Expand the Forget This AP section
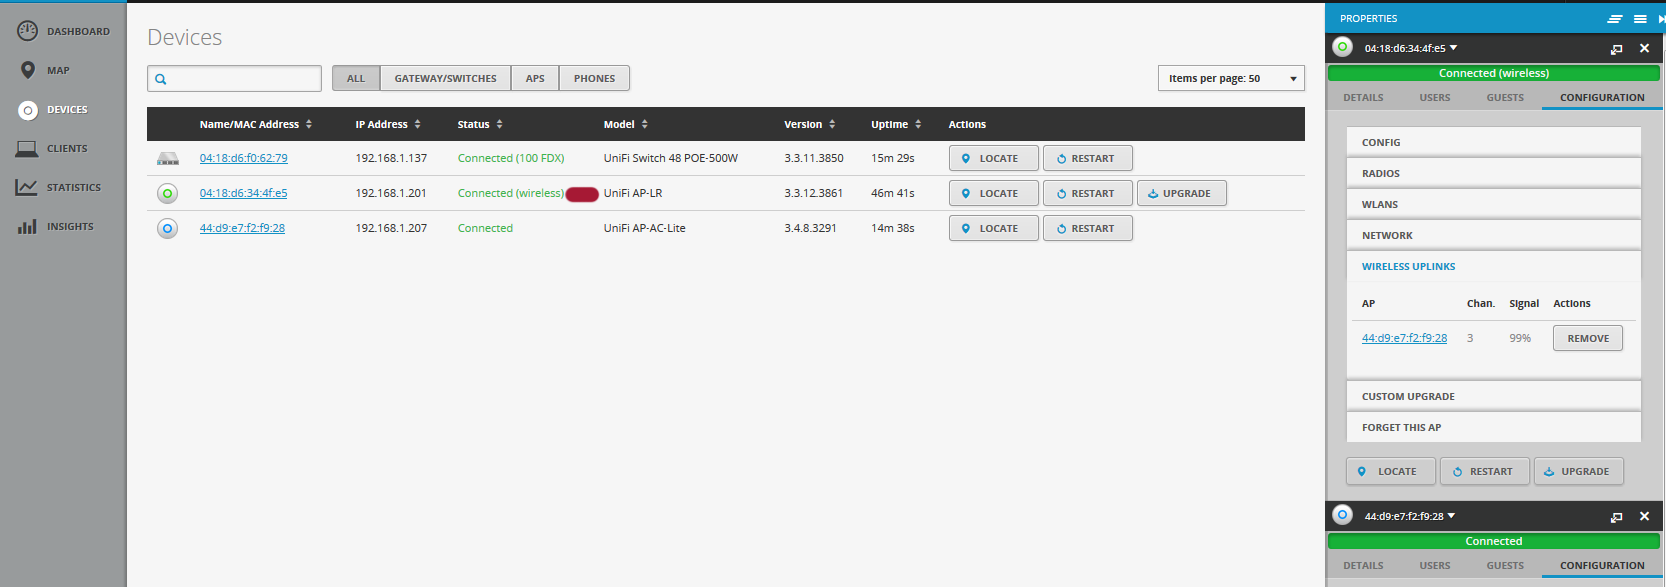This screenshot has width=1666, height=587. click(x=1494, y=427)
